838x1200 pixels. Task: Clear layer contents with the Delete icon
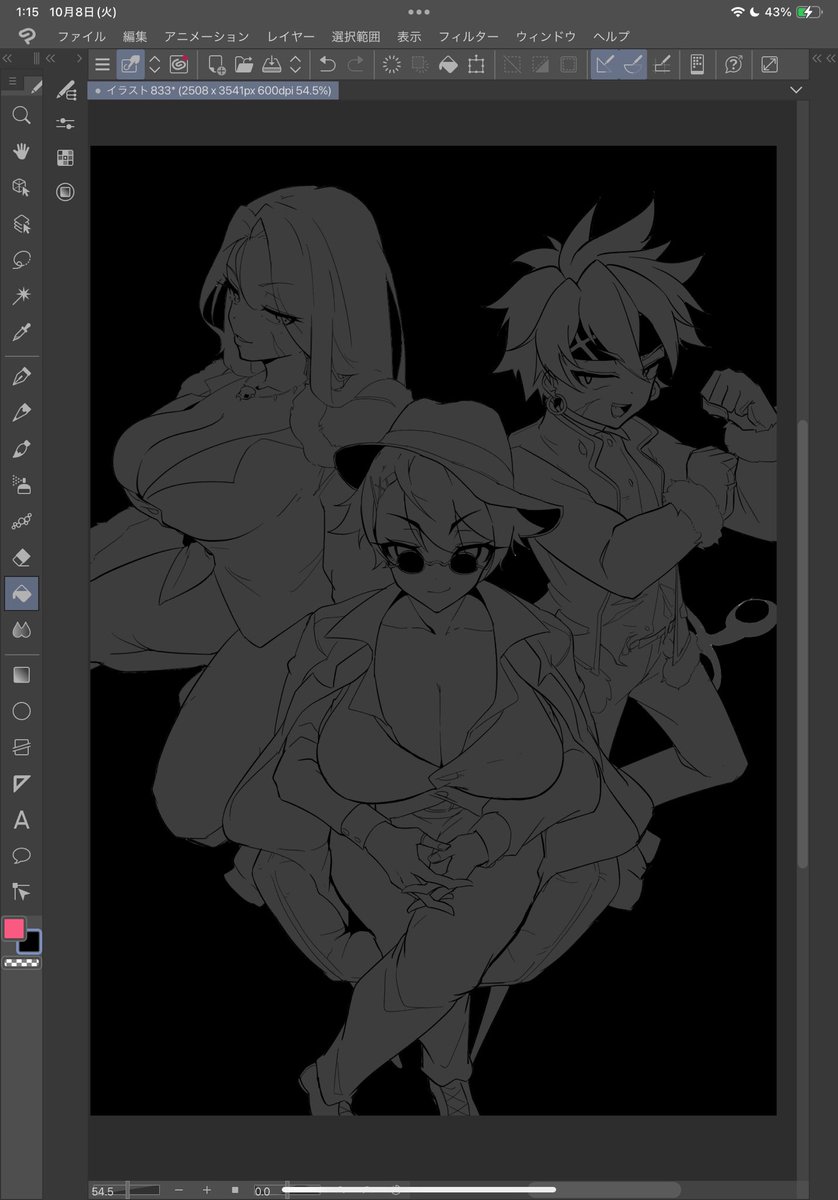click(392, 65)
